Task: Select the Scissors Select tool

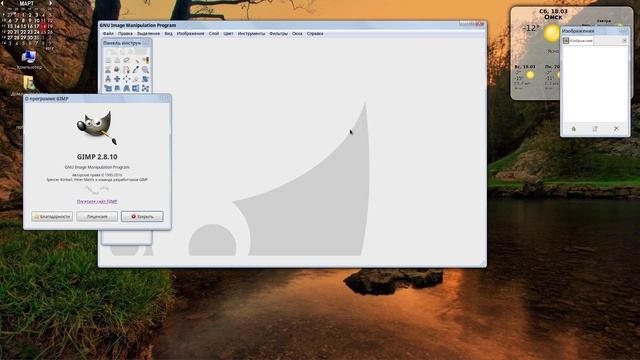Action: 108,69
